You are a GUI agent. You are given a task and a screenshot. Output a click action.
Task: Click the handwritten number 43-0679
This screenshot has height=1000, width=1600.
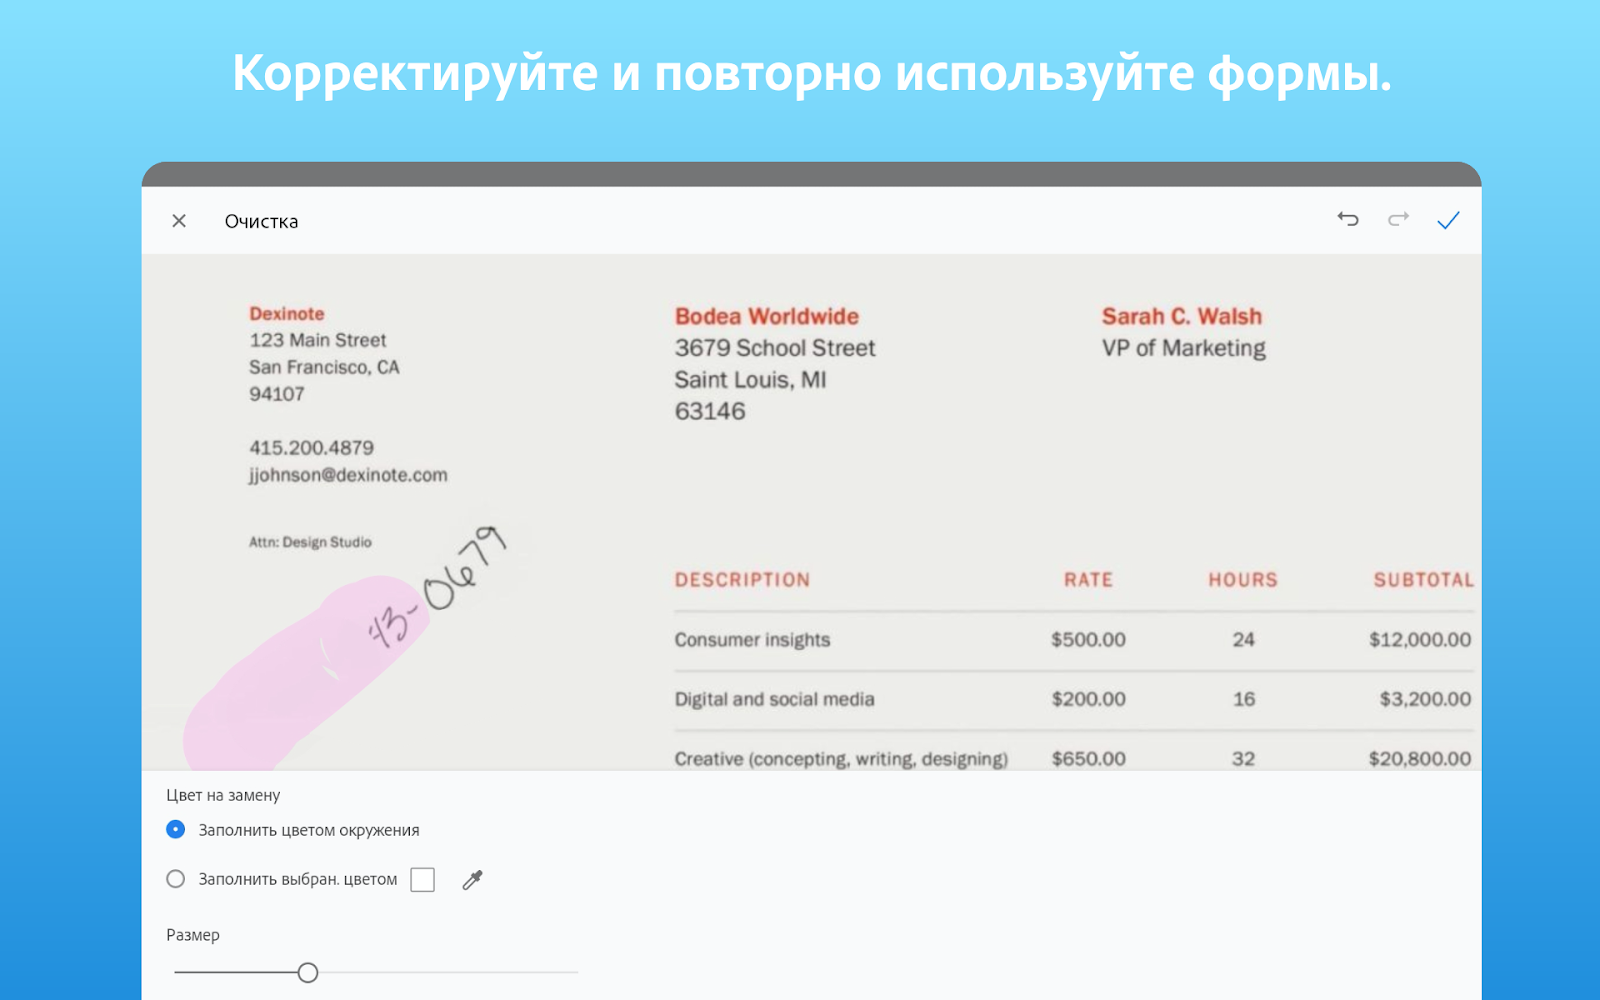point(437,587)
